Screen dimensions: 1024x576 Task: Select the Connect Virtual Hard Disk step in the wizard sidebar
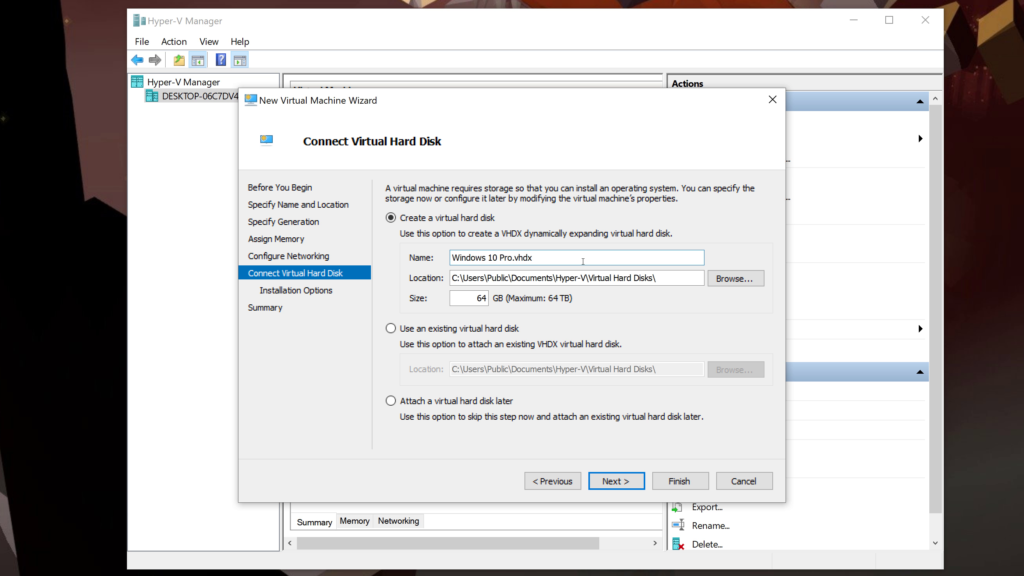point(305,273)
